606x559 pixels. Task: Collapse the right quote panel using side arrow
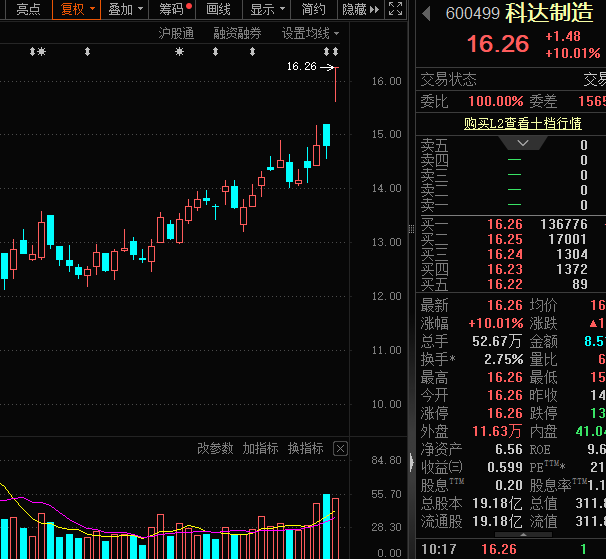410,461
